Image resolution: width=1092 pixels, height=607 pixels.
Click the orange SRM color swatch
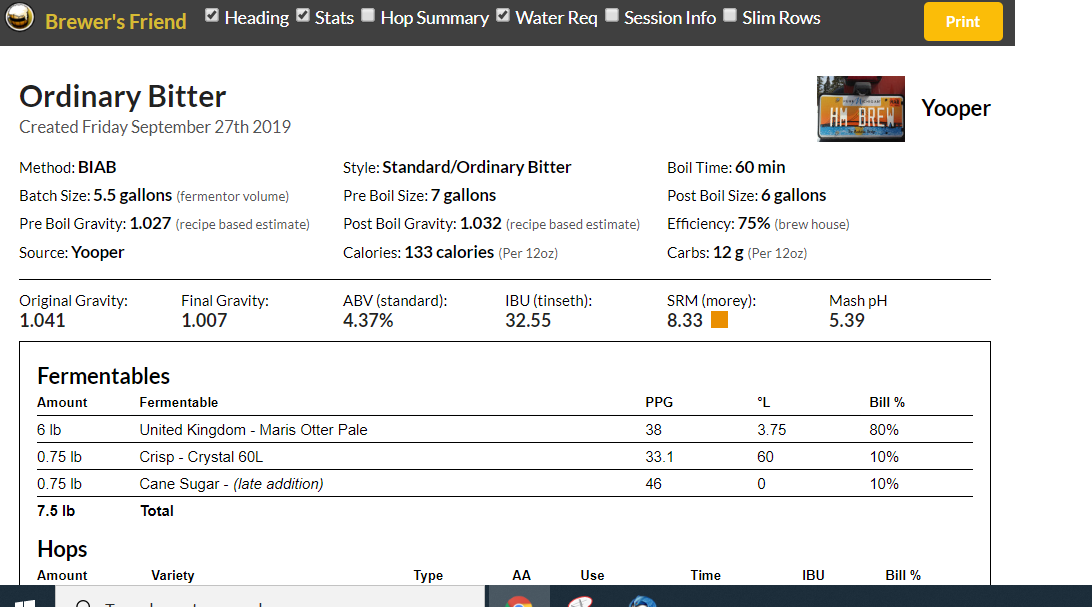point(719,320)
